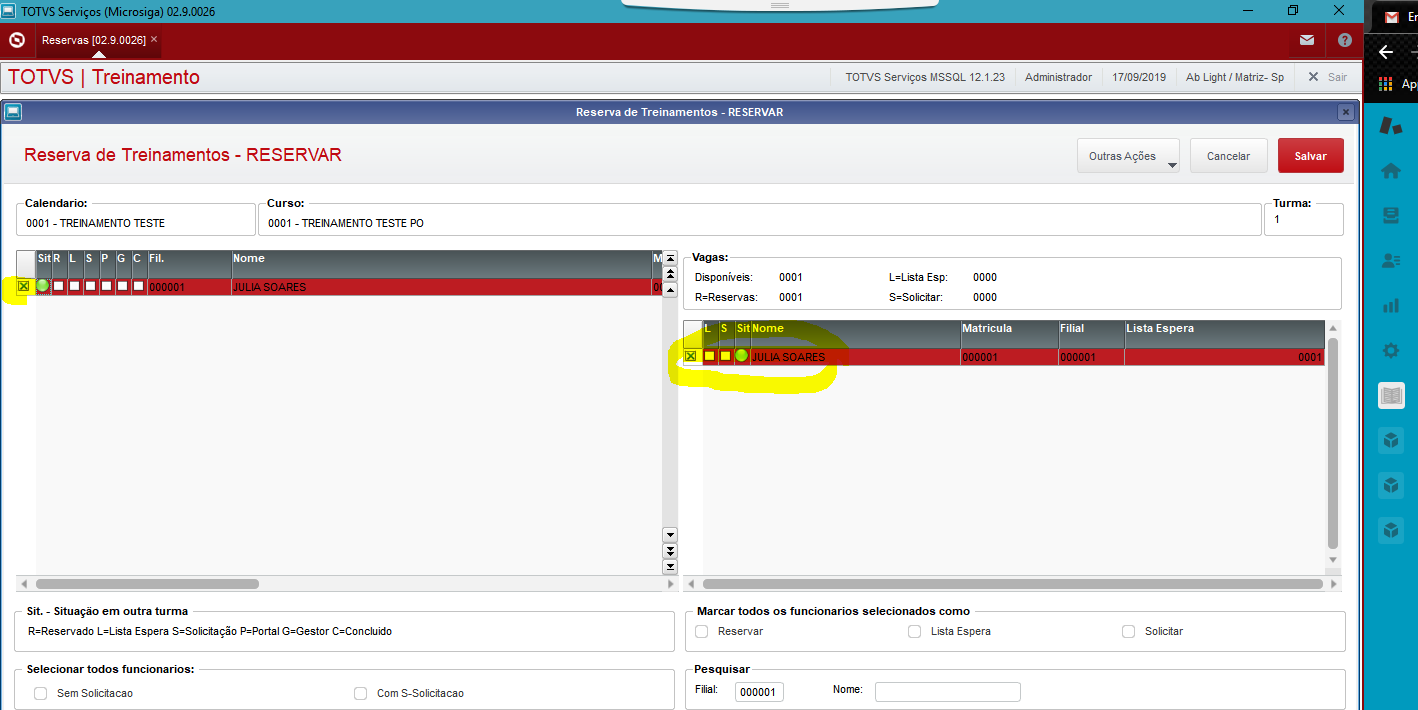Click page-down double arrow in left grid
1418x710 pixels.
pyautogui.click(x=670, y=551)
